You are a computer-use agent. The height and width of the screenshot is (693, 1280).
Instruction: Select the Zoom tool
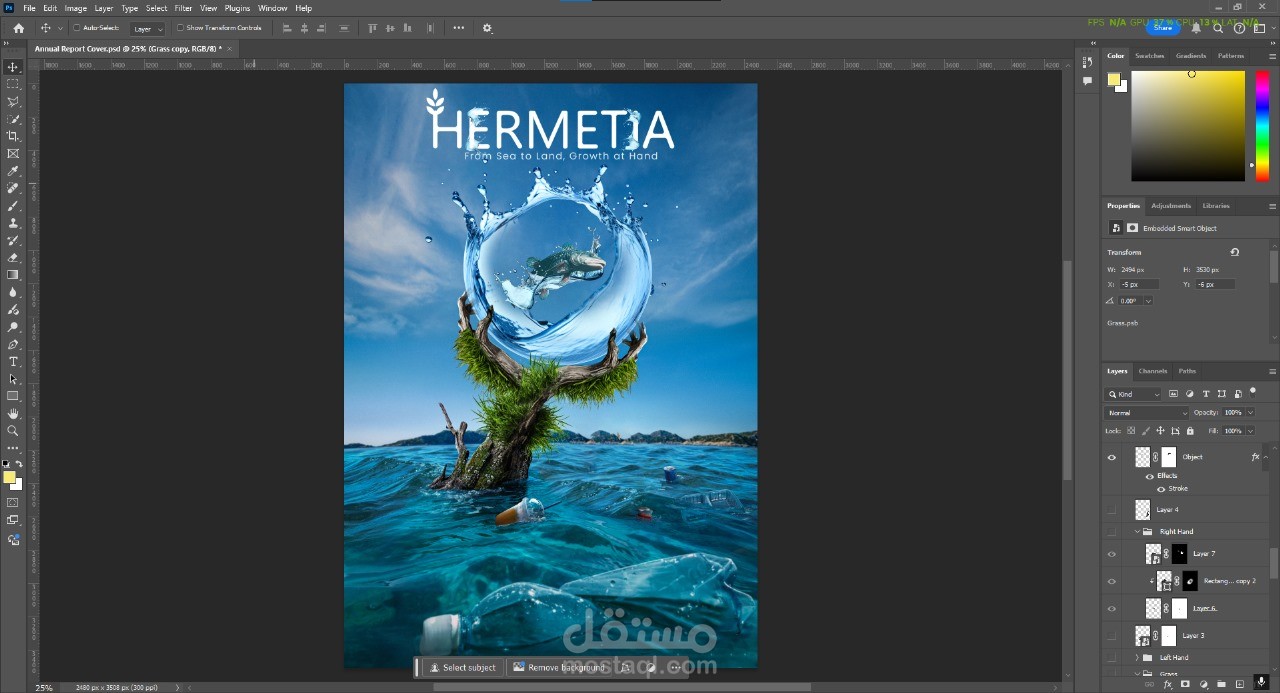[x=13, y=431]
